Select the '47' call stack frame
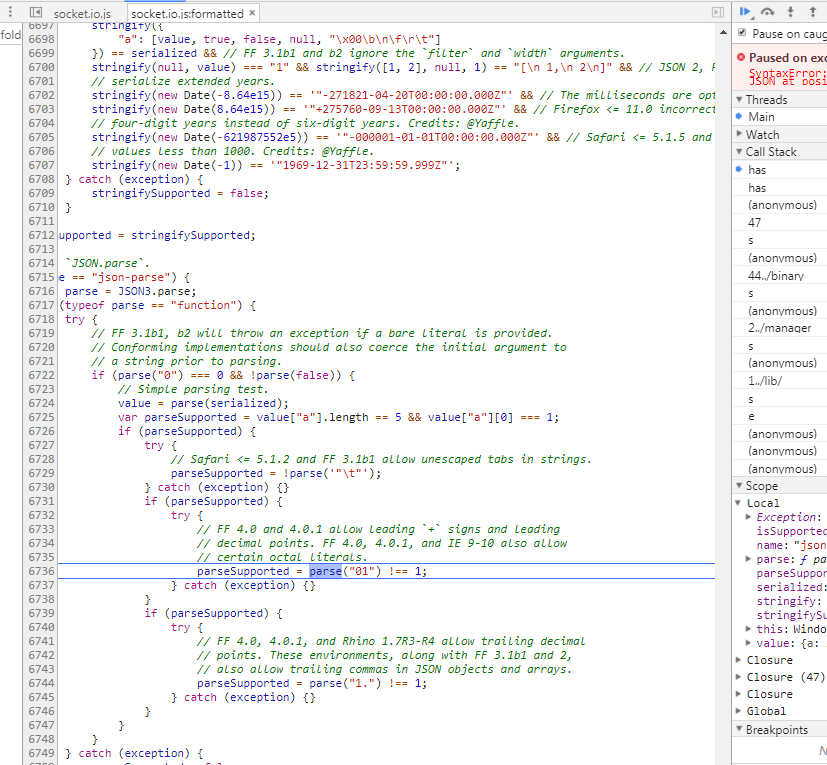This screenshot has width=827, height=765. (x=780, y=223)
